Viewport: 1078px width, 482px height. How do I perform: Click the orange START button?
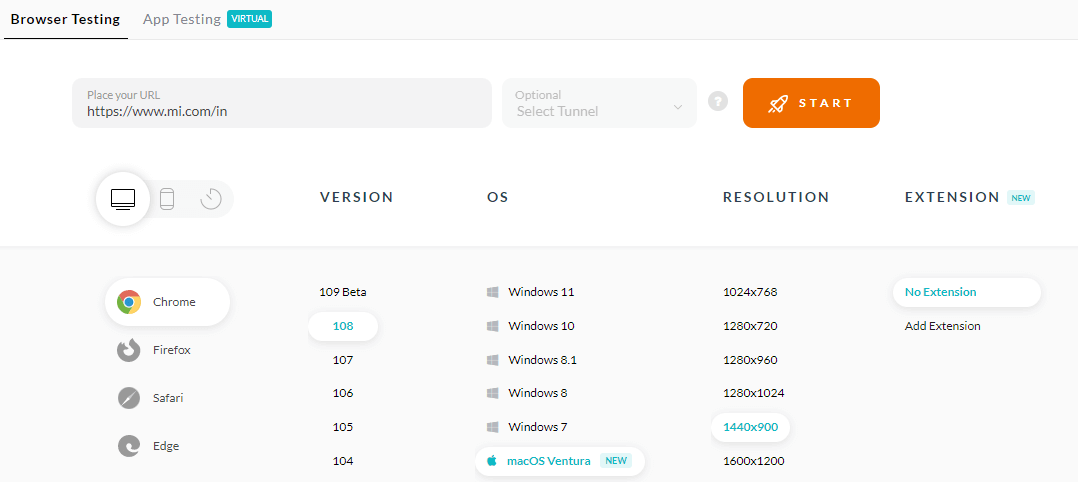(811, 103)
